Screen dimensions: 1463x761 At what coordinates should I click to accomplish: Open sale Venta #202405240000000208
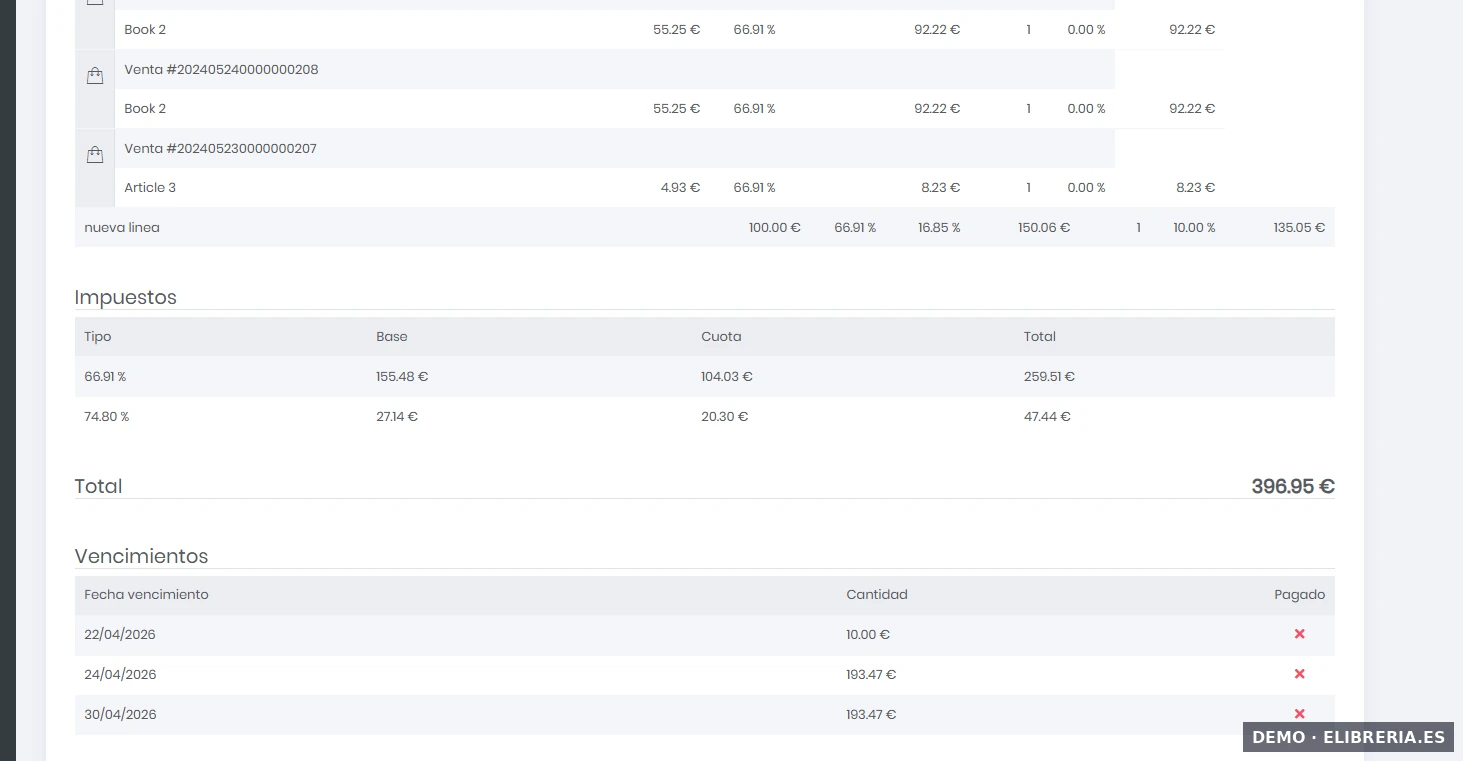(221, 70)
